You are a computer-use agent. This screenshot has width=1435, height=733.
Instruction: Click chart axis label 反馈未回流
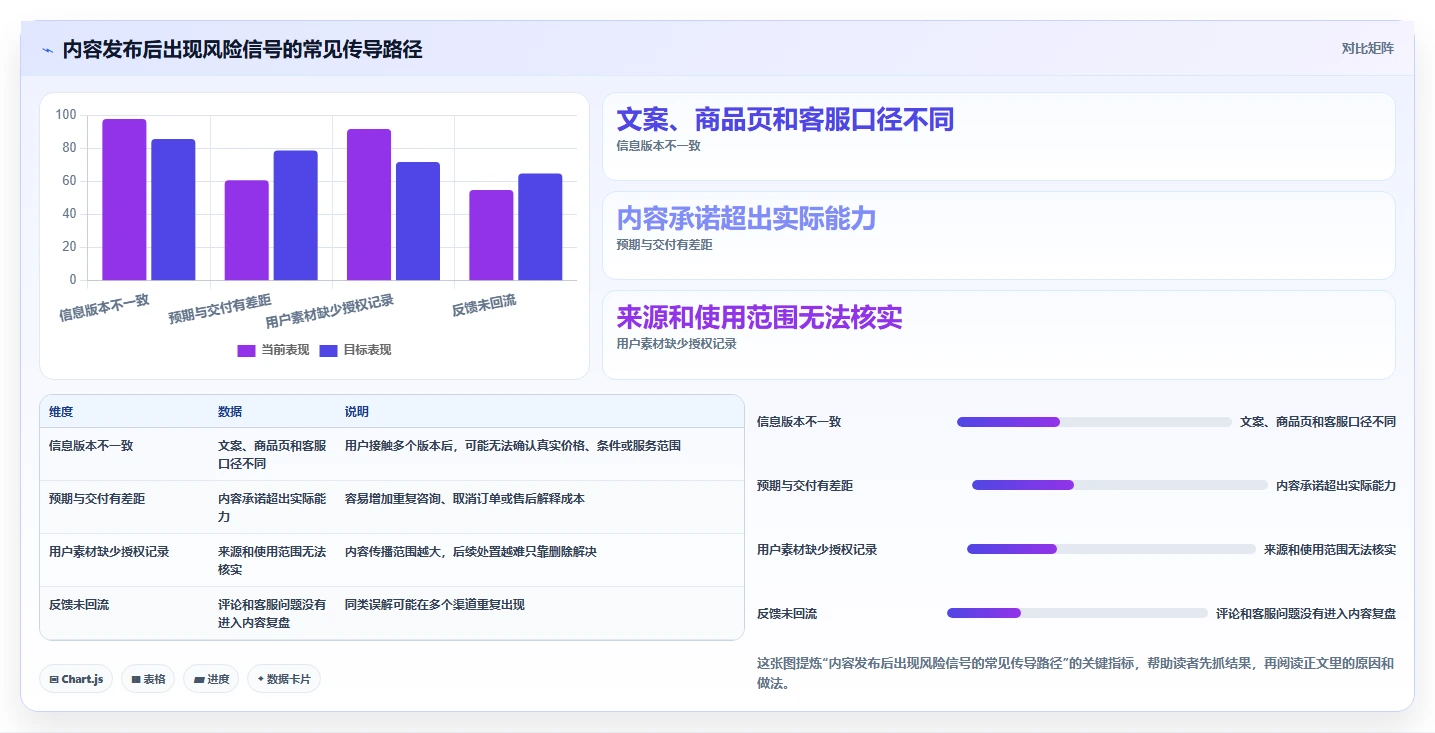[484, 305]
